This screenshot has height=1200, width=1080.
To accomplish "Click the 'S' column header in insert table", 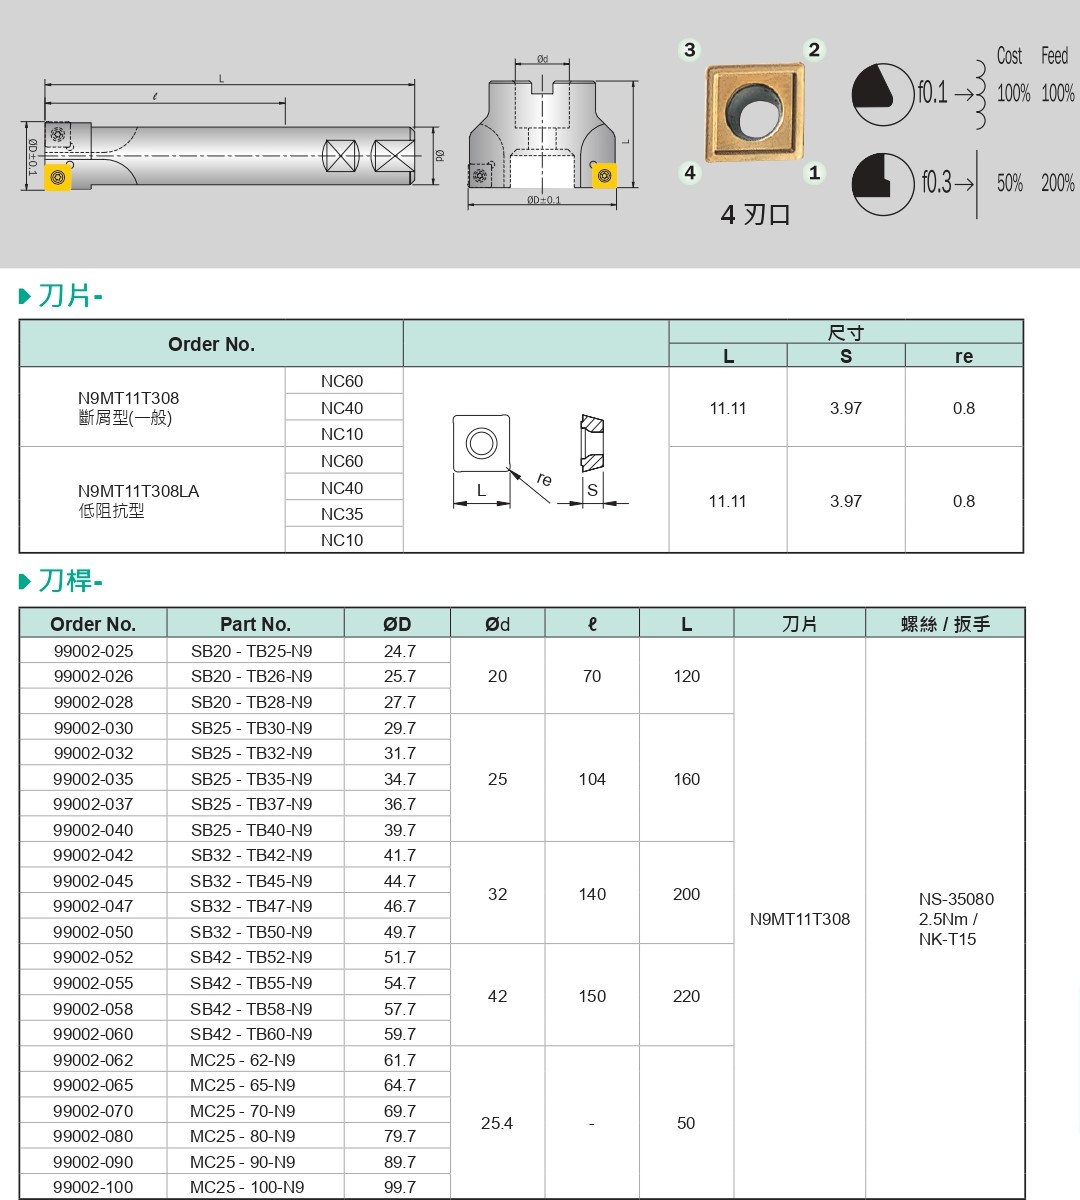I will coord(846,356).
